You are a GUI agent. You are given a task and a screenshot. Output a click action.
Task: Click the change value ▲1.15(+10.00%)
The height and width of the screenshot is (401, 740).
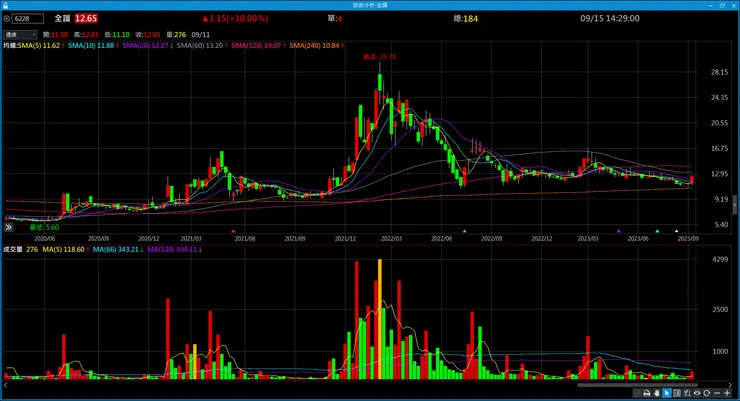[235, 18]
